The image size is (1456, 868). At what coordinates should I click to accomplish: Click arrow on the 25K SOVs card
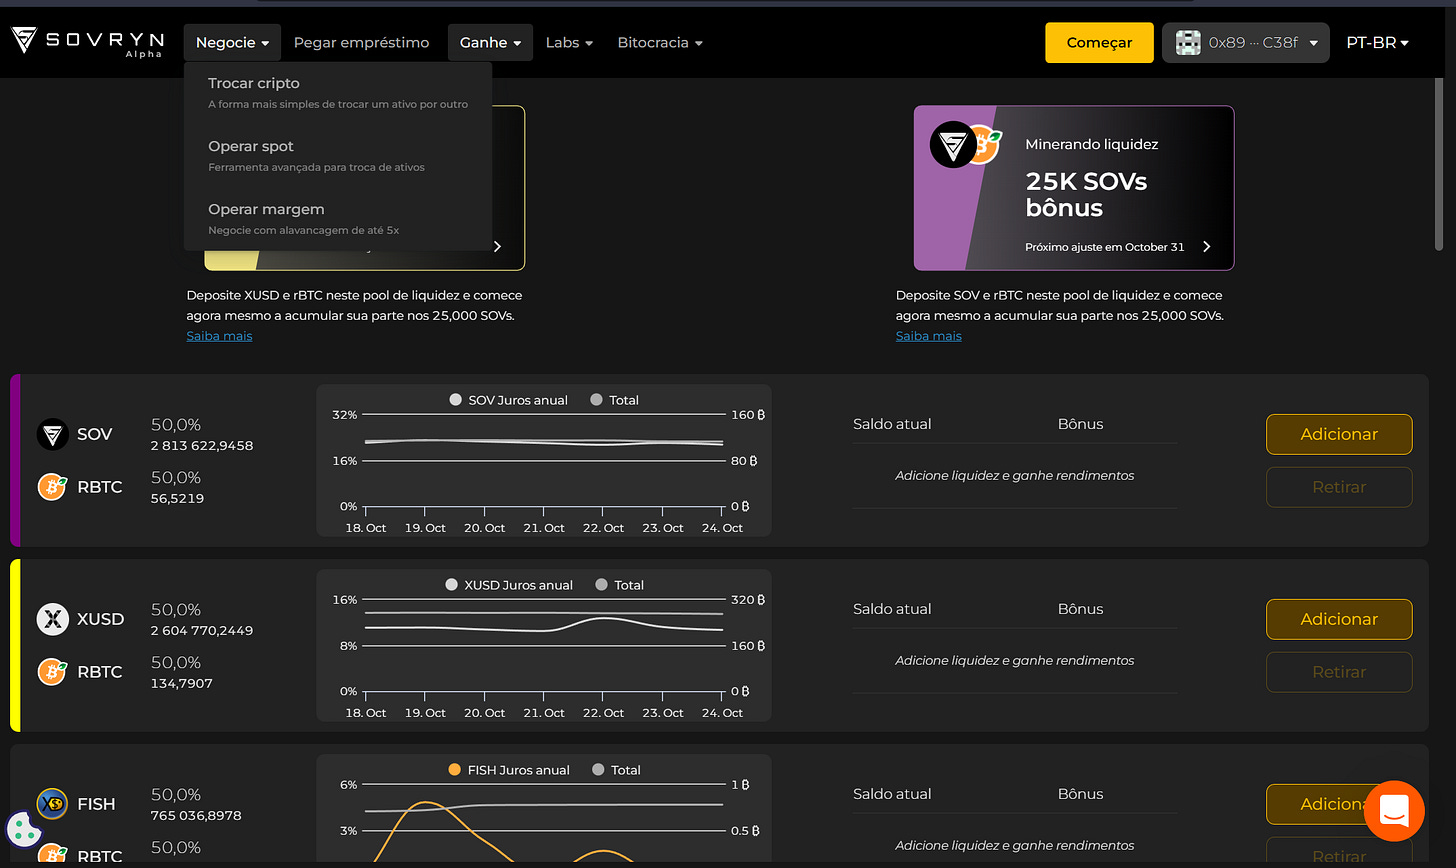point(1206,247)
